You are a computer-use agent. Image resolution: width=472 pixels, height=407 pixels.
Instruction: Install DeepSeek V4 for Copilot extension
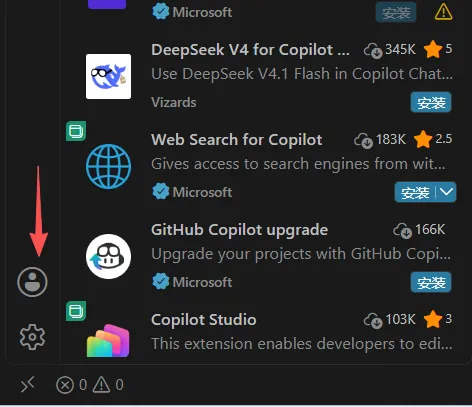[x=431, y=102]
